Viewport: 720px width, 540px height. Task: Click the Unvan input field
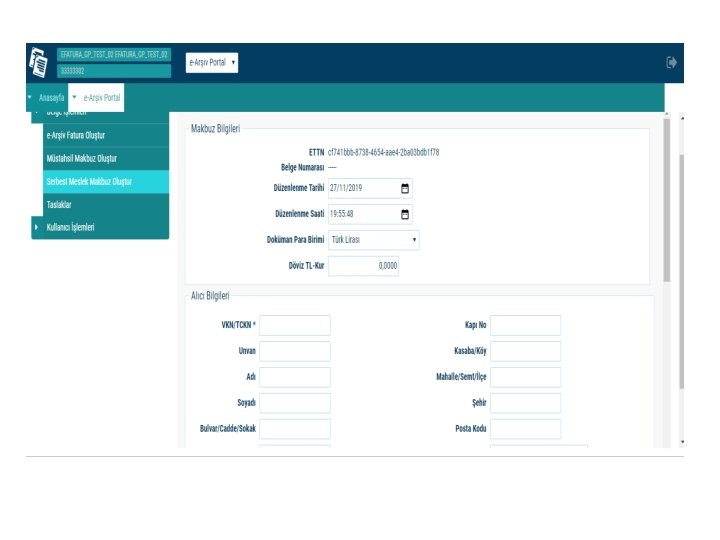[x=295, y=351]
